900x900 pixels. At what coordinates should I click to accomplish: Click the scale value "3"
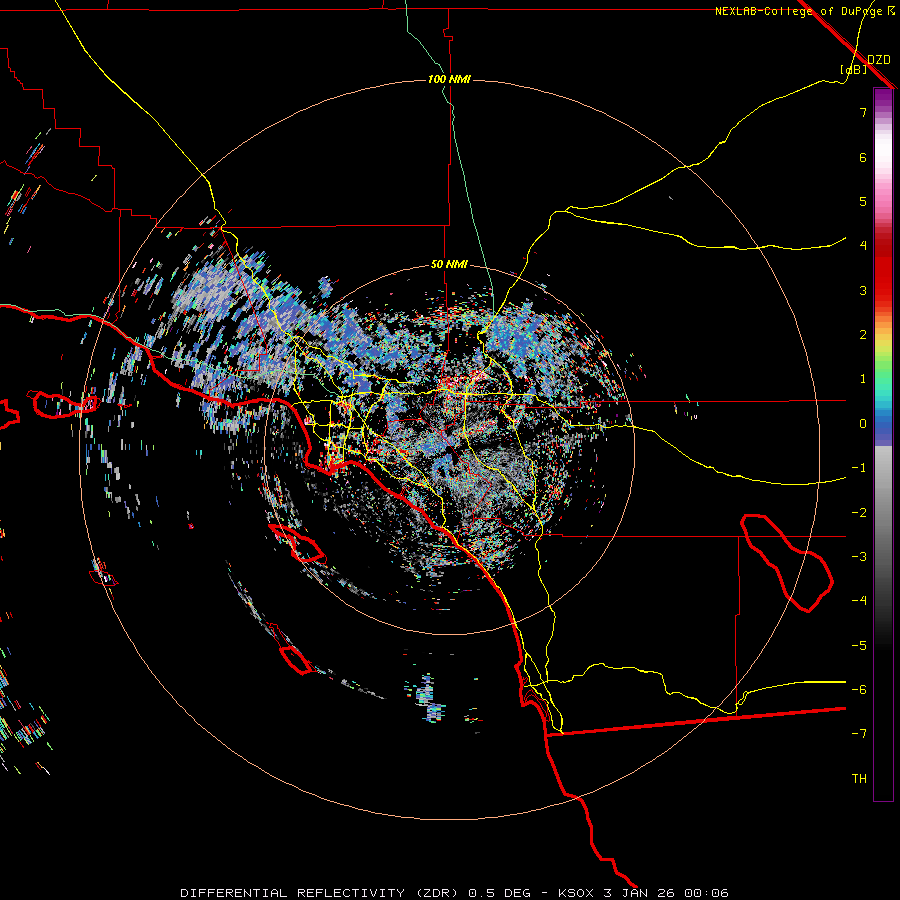pos(863,290)
